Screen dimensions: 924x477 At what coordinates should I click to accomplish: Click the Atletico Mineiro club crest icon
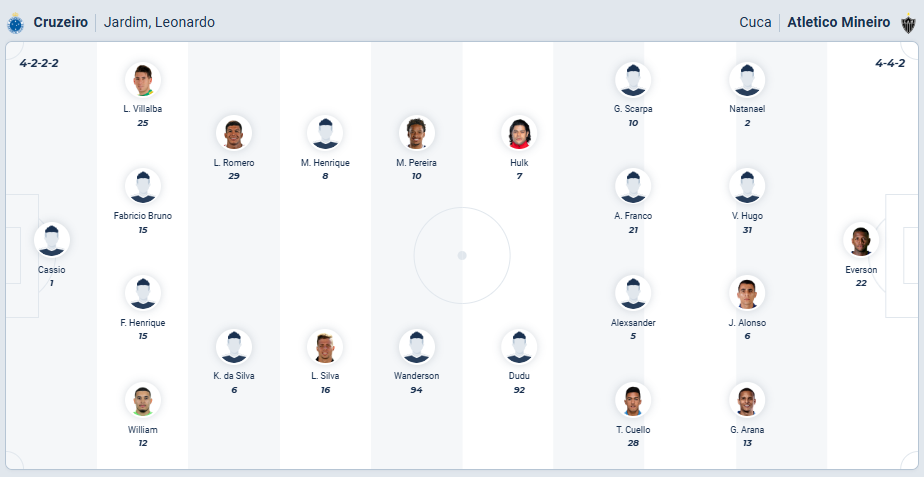(x=909, y=22)
